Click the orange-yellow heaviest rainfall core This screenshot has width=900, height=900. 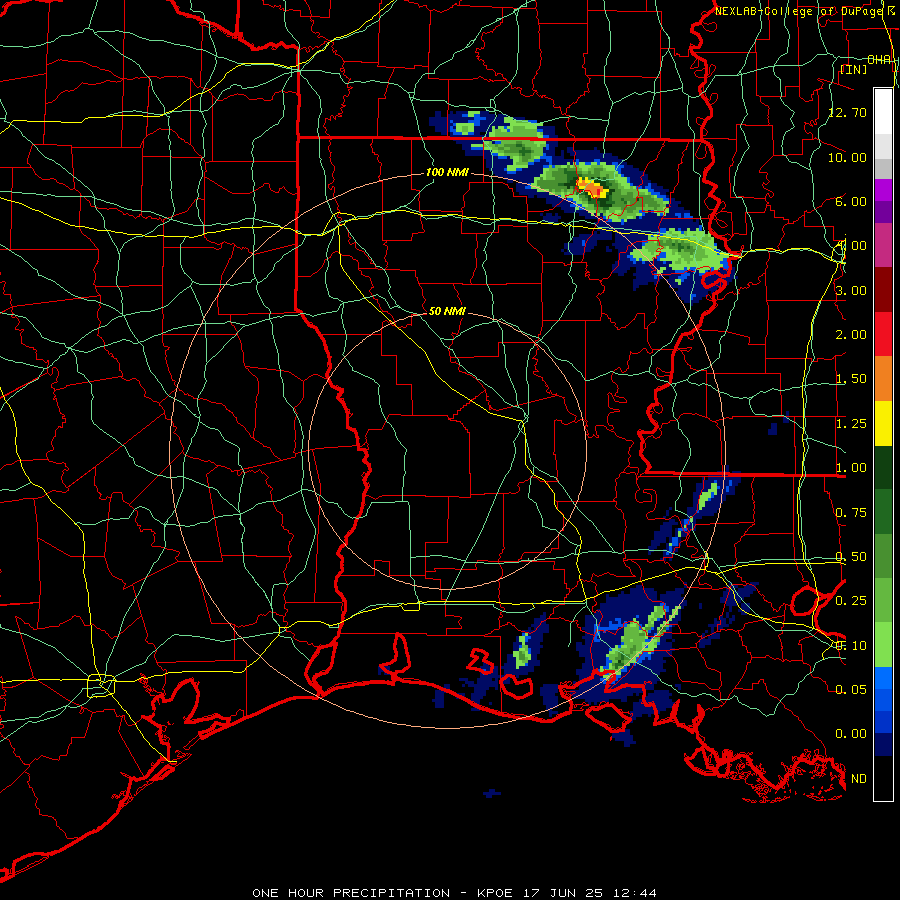point(591,188)
